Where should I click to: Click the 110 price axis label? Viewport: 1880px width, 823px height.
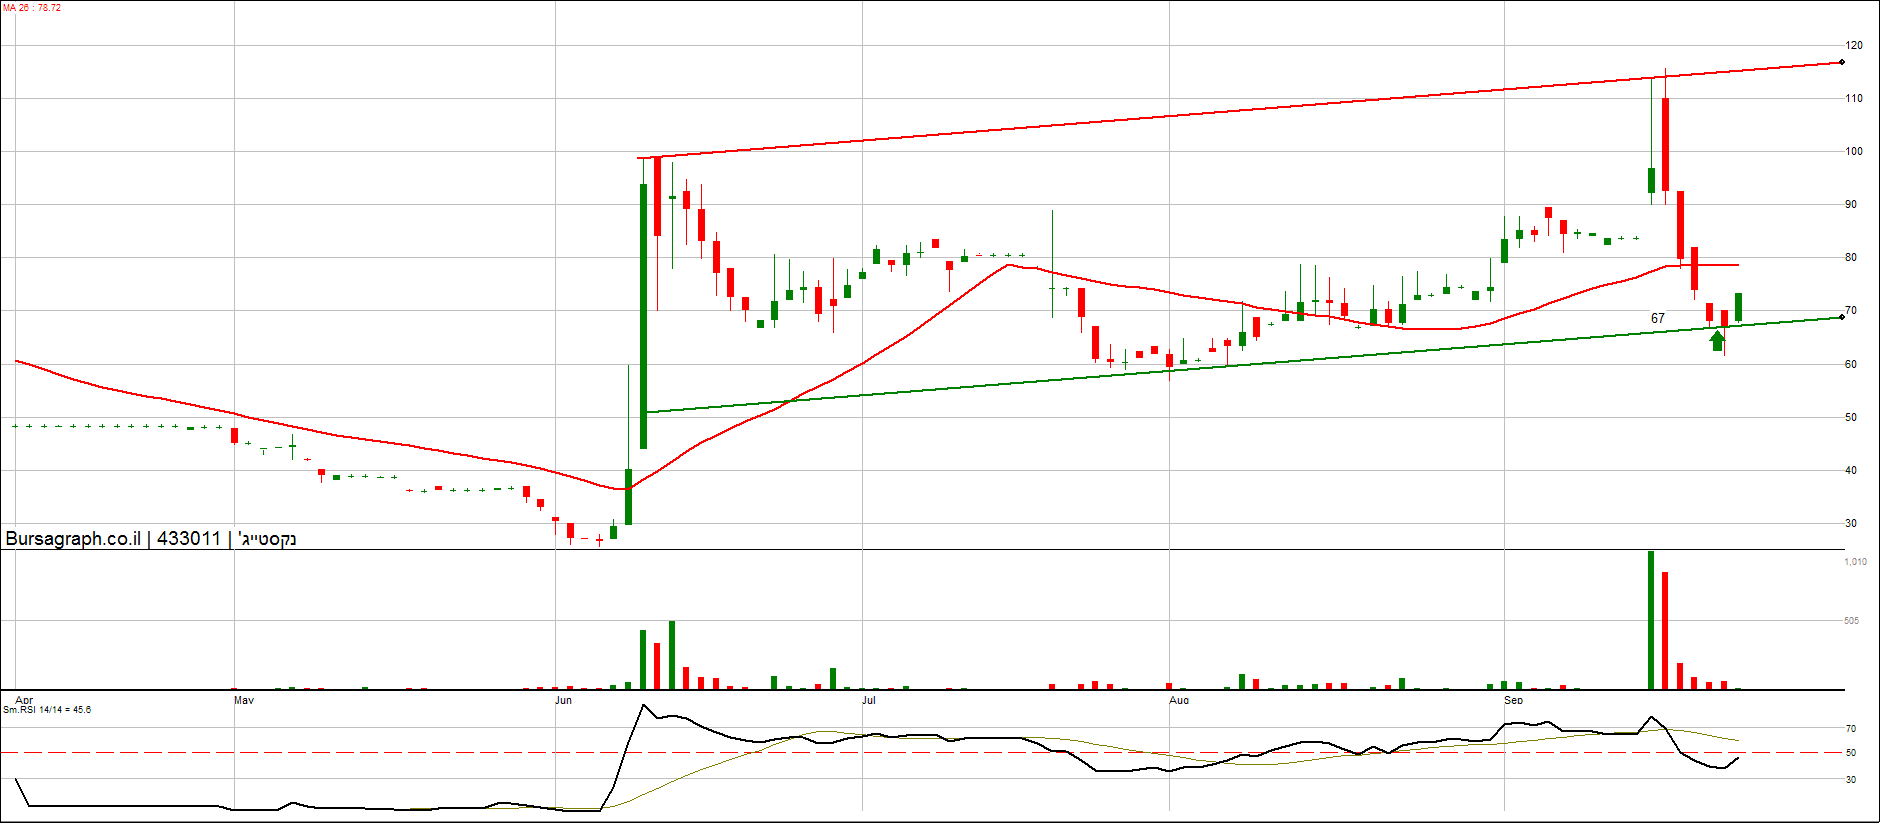tap(1854, 98)
